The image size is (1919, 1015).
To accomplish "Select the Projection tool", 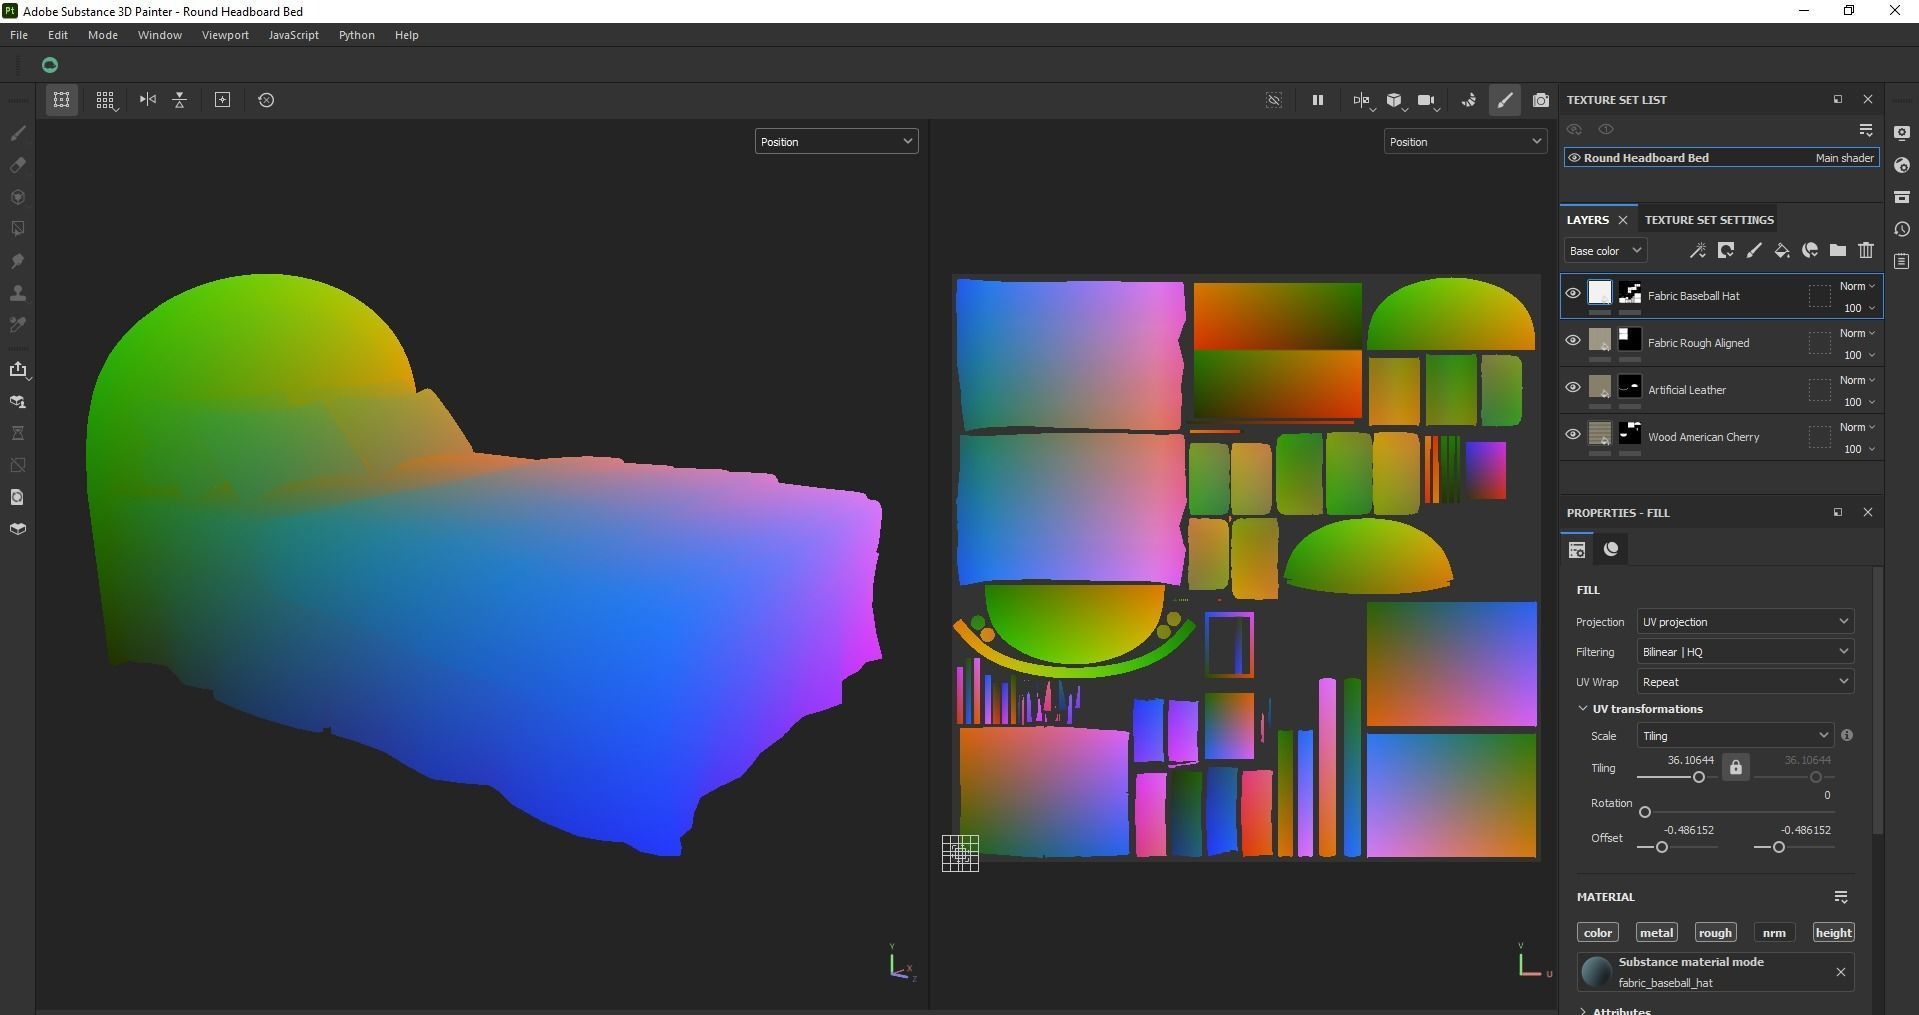I will pyautogui.click(x=18, y=197).
